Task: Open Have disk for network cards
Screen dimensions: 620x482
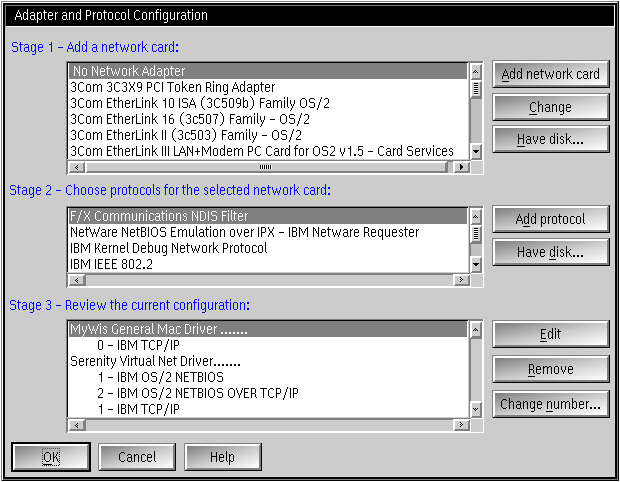Action: coord(550,140)
